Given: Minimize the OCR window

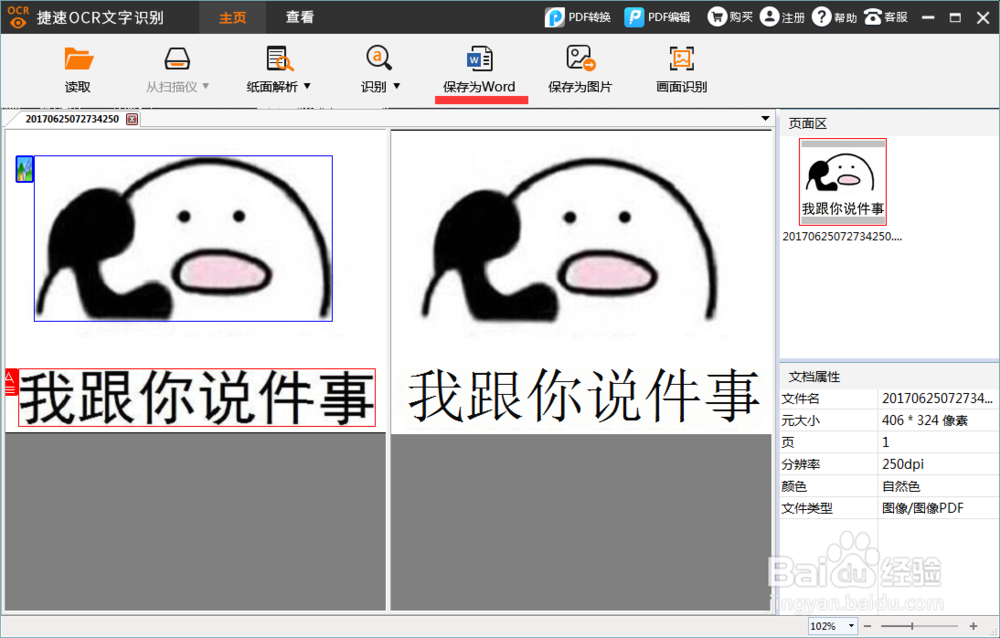Looking at the screenshot, I should tap(929, 17).
